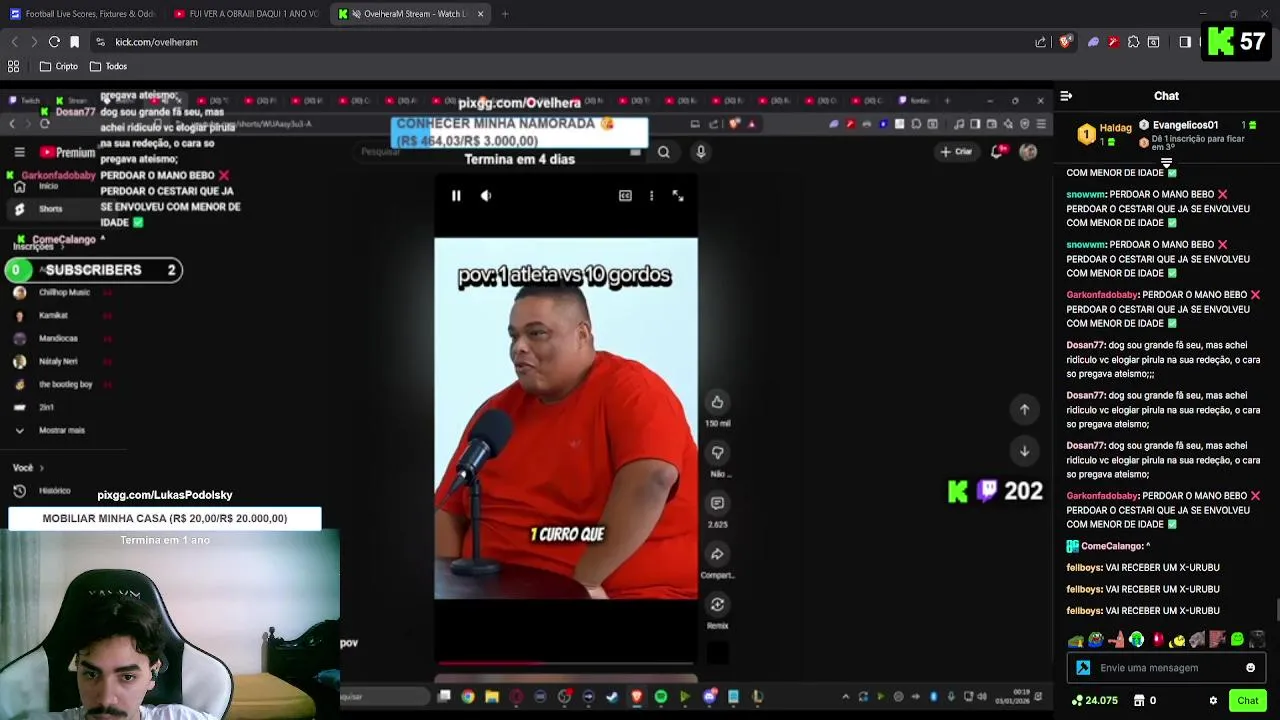The image size is (1280, 720).
Task: Enter fullscreen on the short
Action: pos(678,196)
